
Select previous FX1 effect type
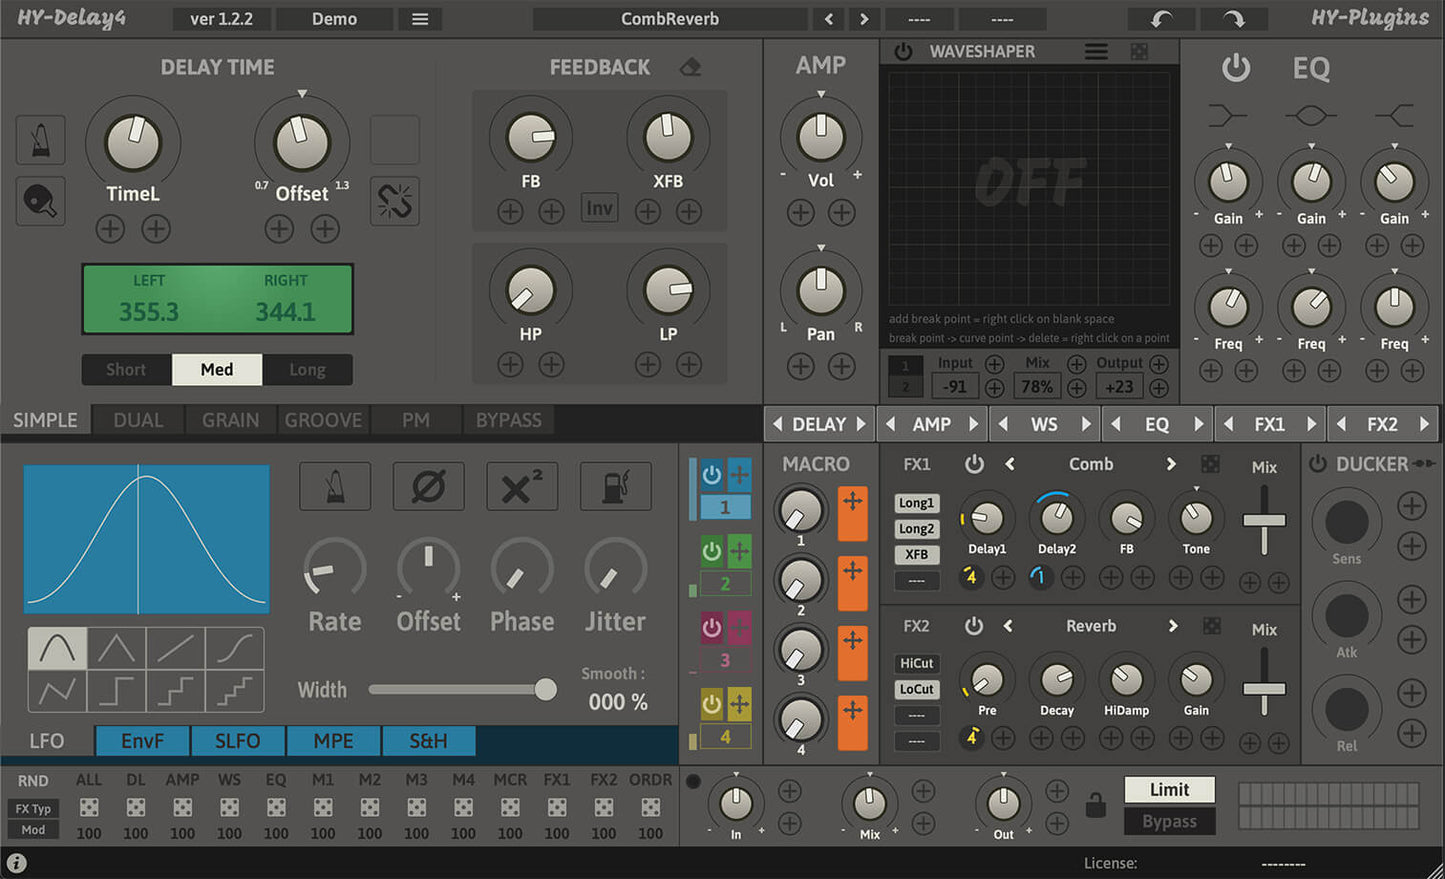click(1009, 464)
